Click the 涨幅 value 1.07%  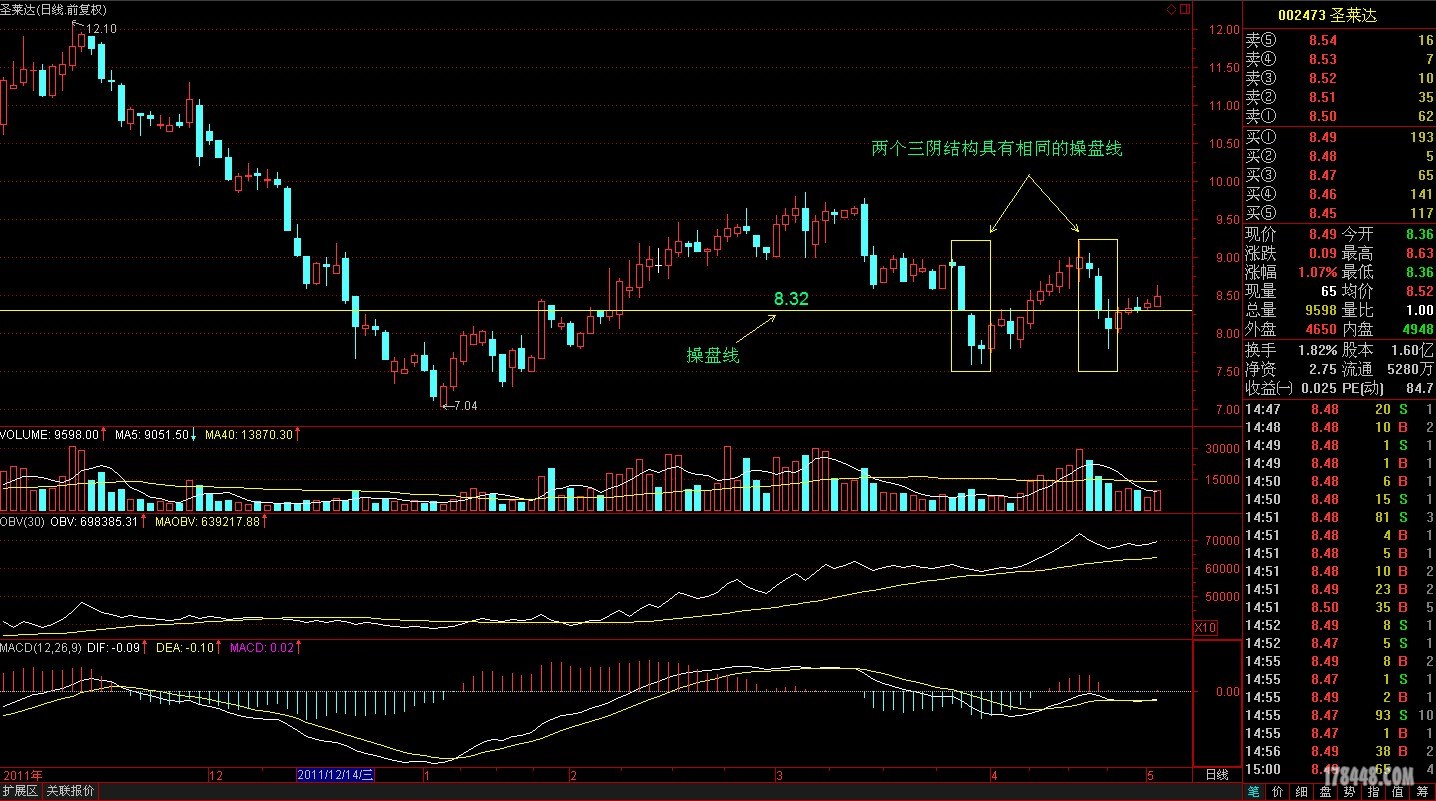[1319, 272]
